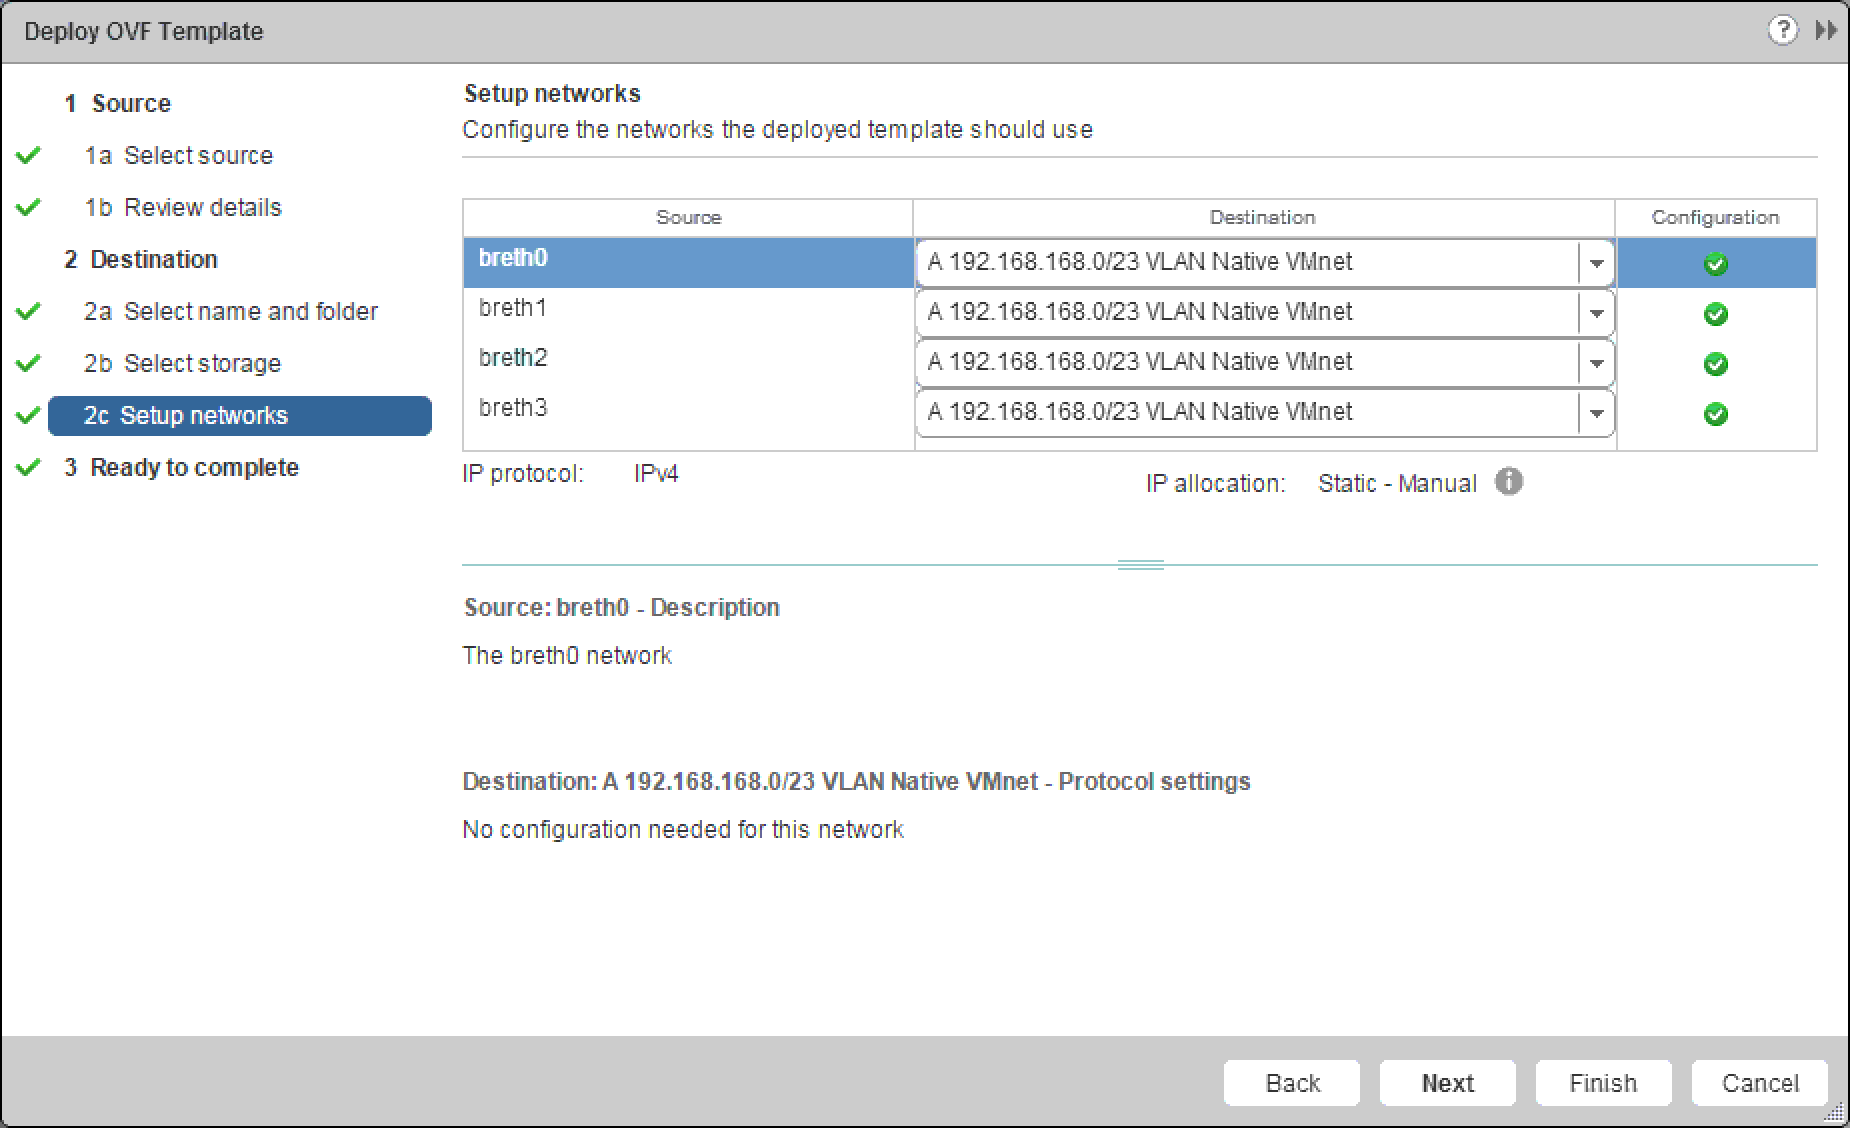
Task: Click the IP allocation info icon
Action: (1509, 482)
